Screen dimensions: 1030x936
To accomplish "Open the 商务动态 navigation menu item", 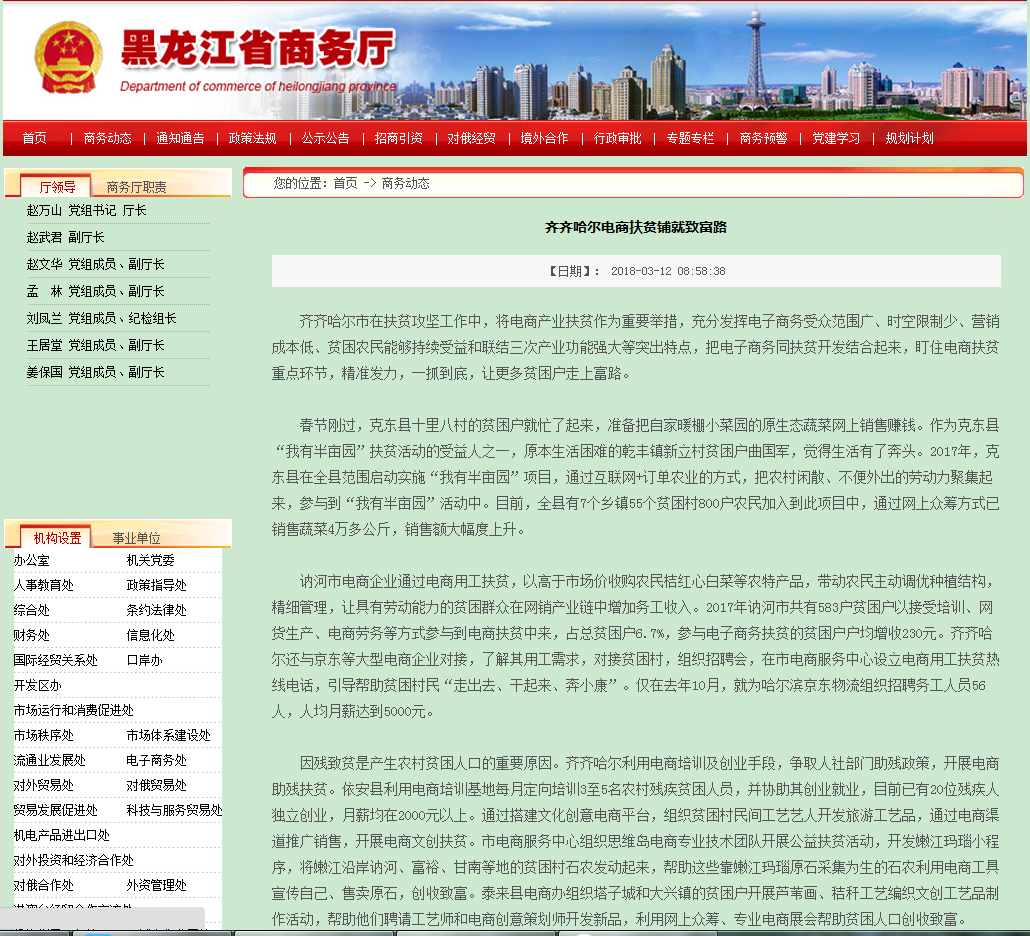I will tap(108, 139).
